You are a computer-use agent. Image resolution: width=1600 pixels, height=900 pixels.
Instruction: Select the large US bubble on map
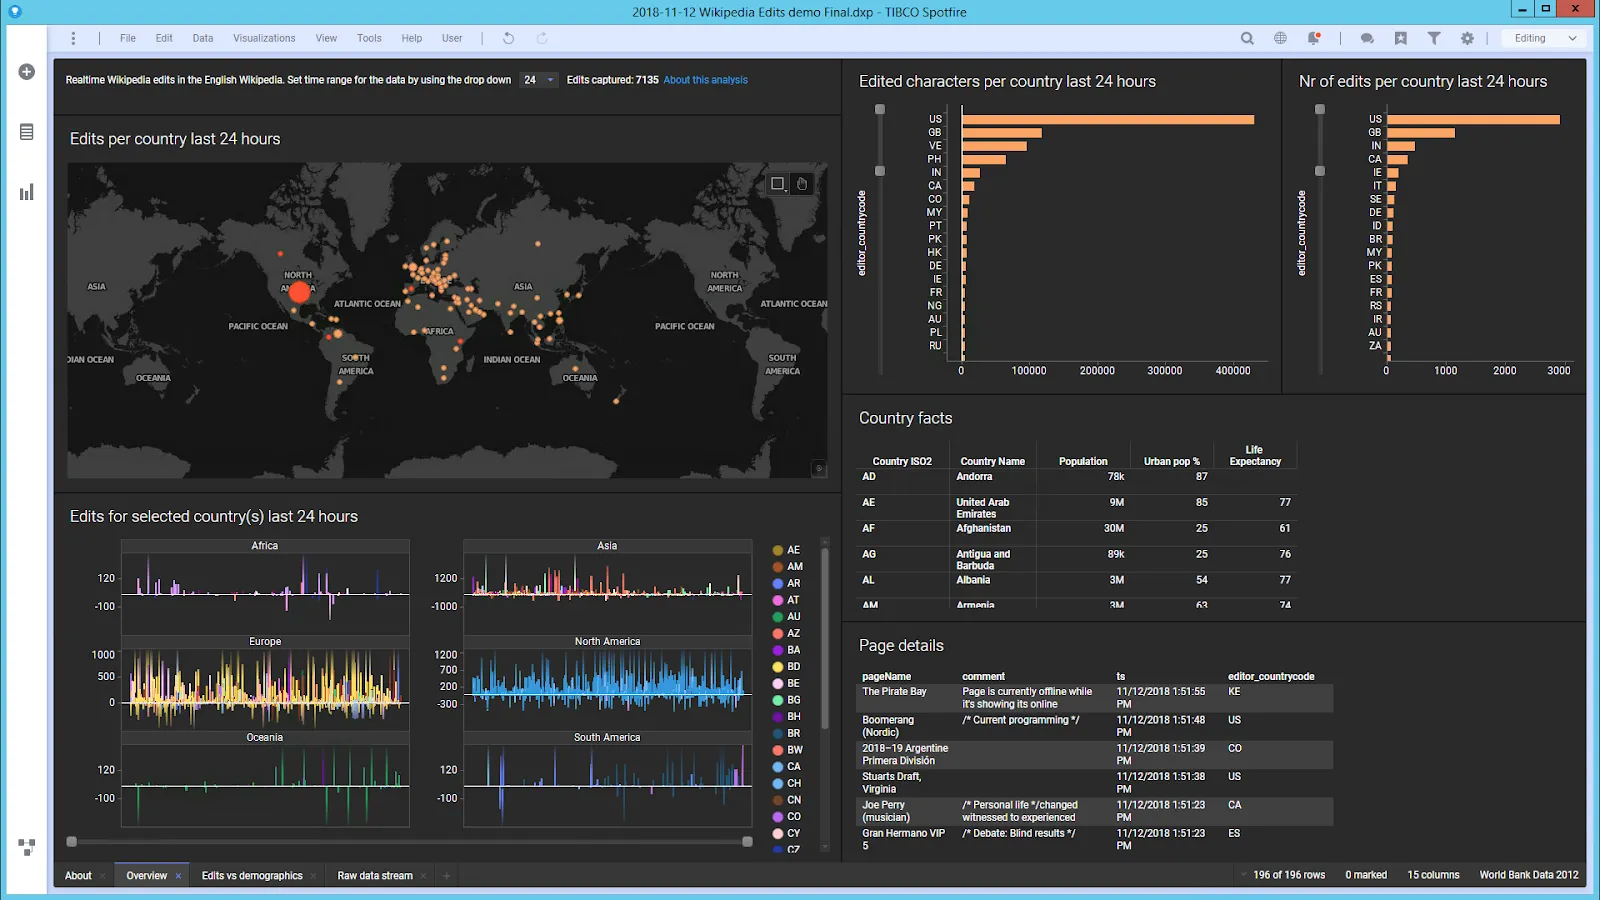click(299, 292)
